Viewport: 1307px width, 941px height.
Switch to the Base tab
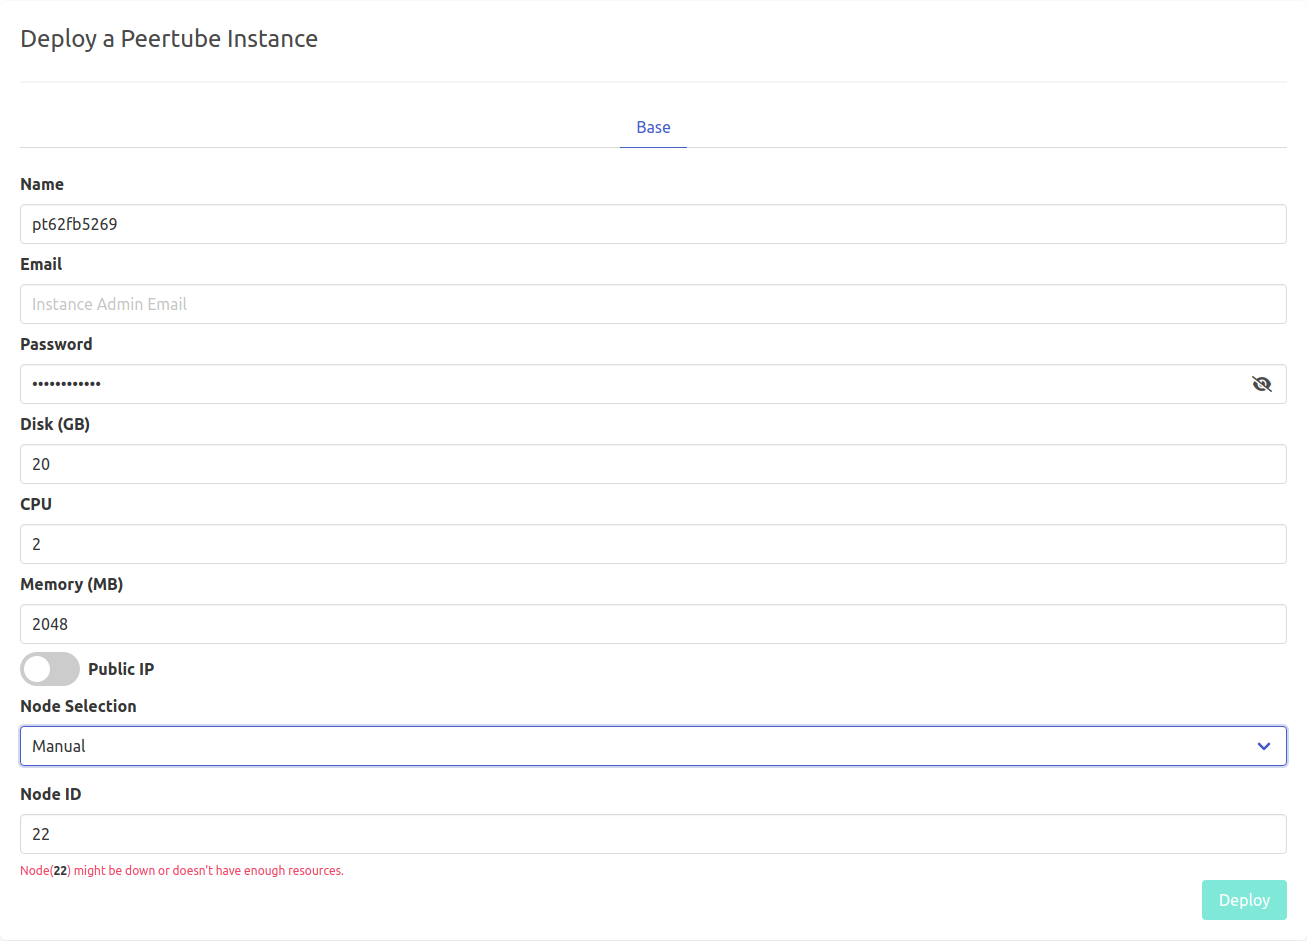(653, 128)
